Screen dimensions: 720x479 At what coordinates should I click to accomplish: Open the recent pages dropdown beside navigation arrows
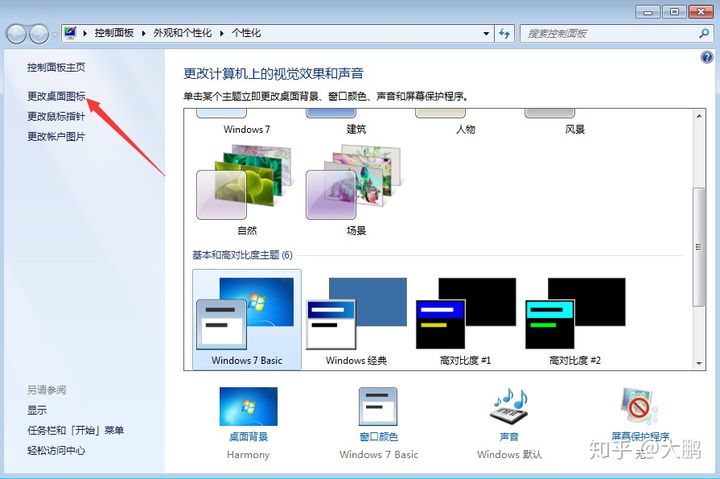pos(55,34)
